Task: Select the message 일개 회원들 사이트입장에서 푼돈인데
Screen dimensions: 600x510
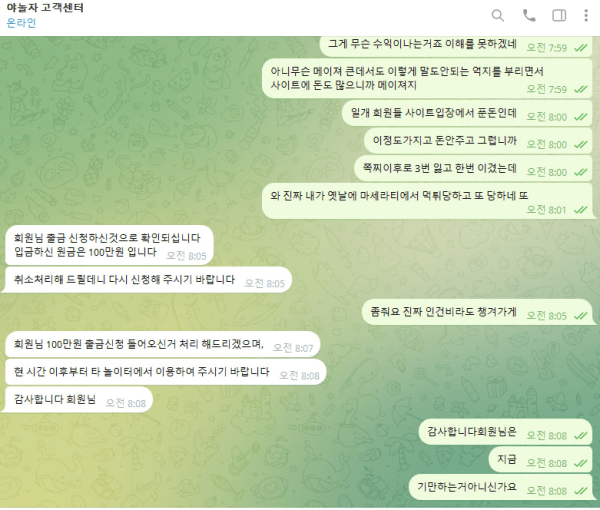Action: (467, 113)
